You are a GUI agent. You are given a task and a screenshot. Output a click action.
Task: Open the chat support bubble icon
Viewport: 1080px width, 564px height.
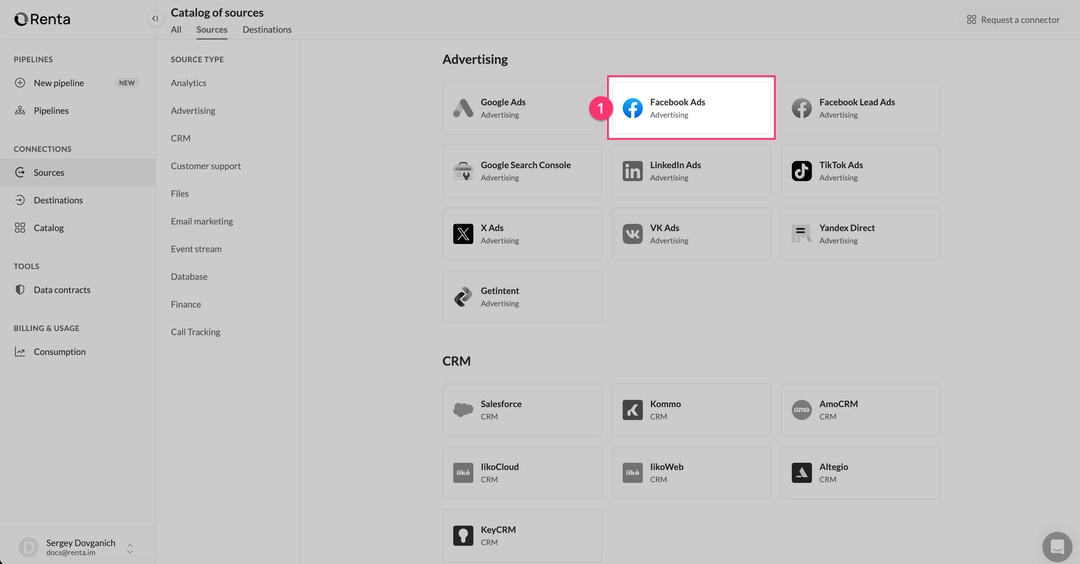pyautogui.click(x=1056, y=547)
